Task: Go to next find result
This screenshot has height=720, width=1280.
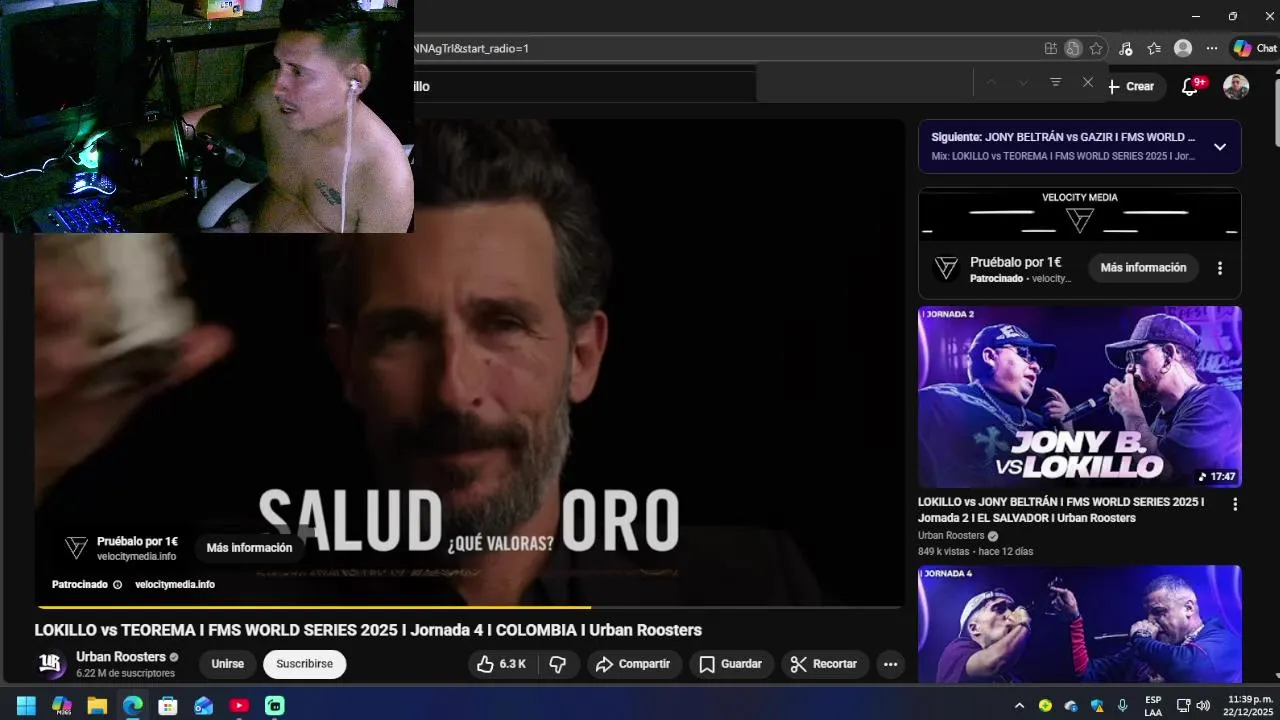Action: point(1023,82)
